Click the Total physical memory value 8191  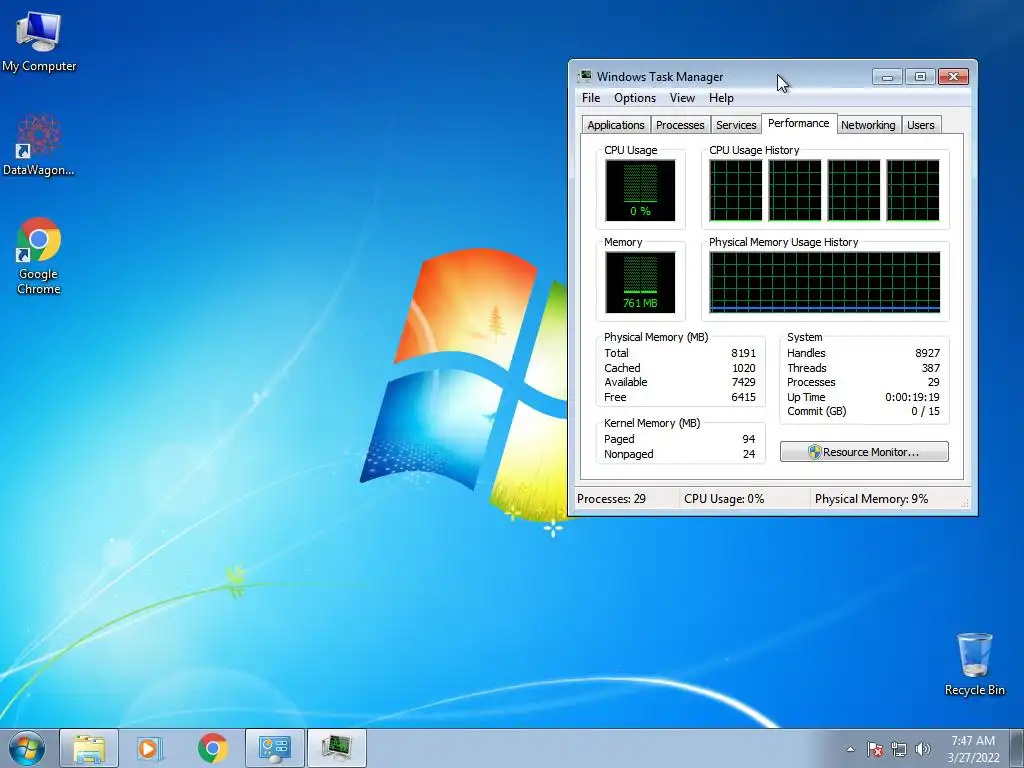(743, 353)
